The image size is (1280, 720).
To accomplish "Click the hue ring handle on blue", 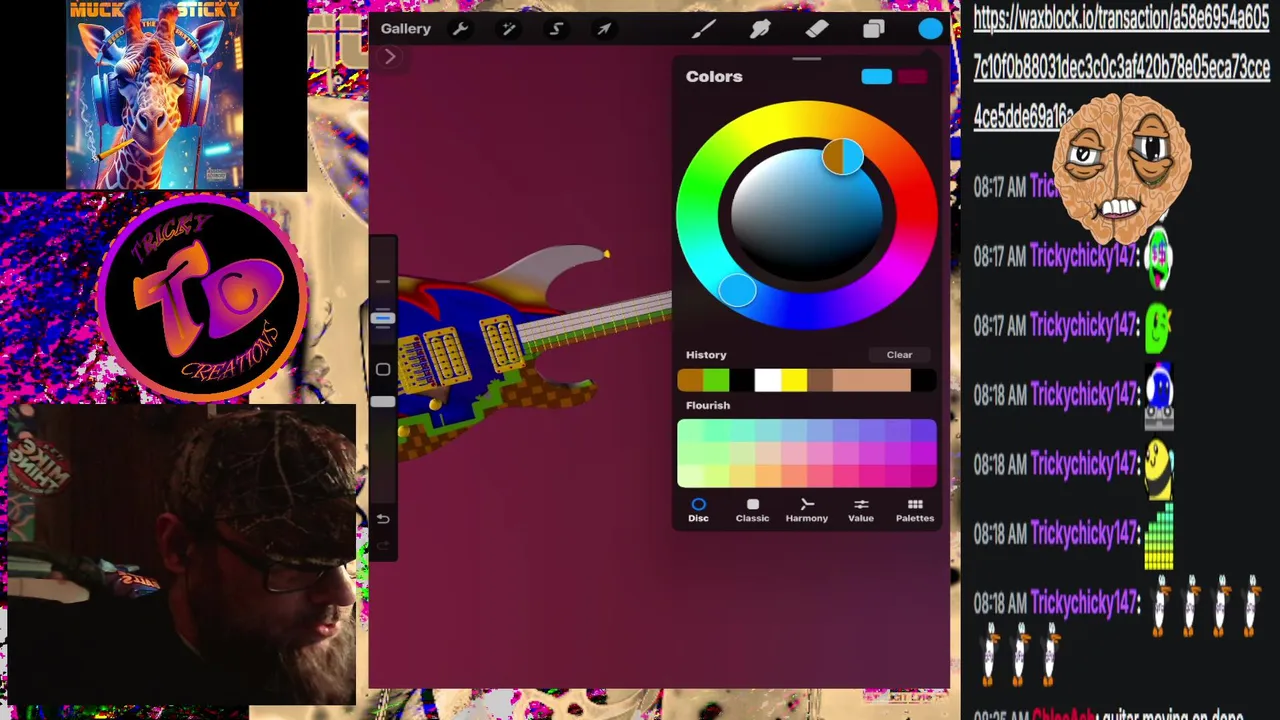I will [x=737, y=290].
